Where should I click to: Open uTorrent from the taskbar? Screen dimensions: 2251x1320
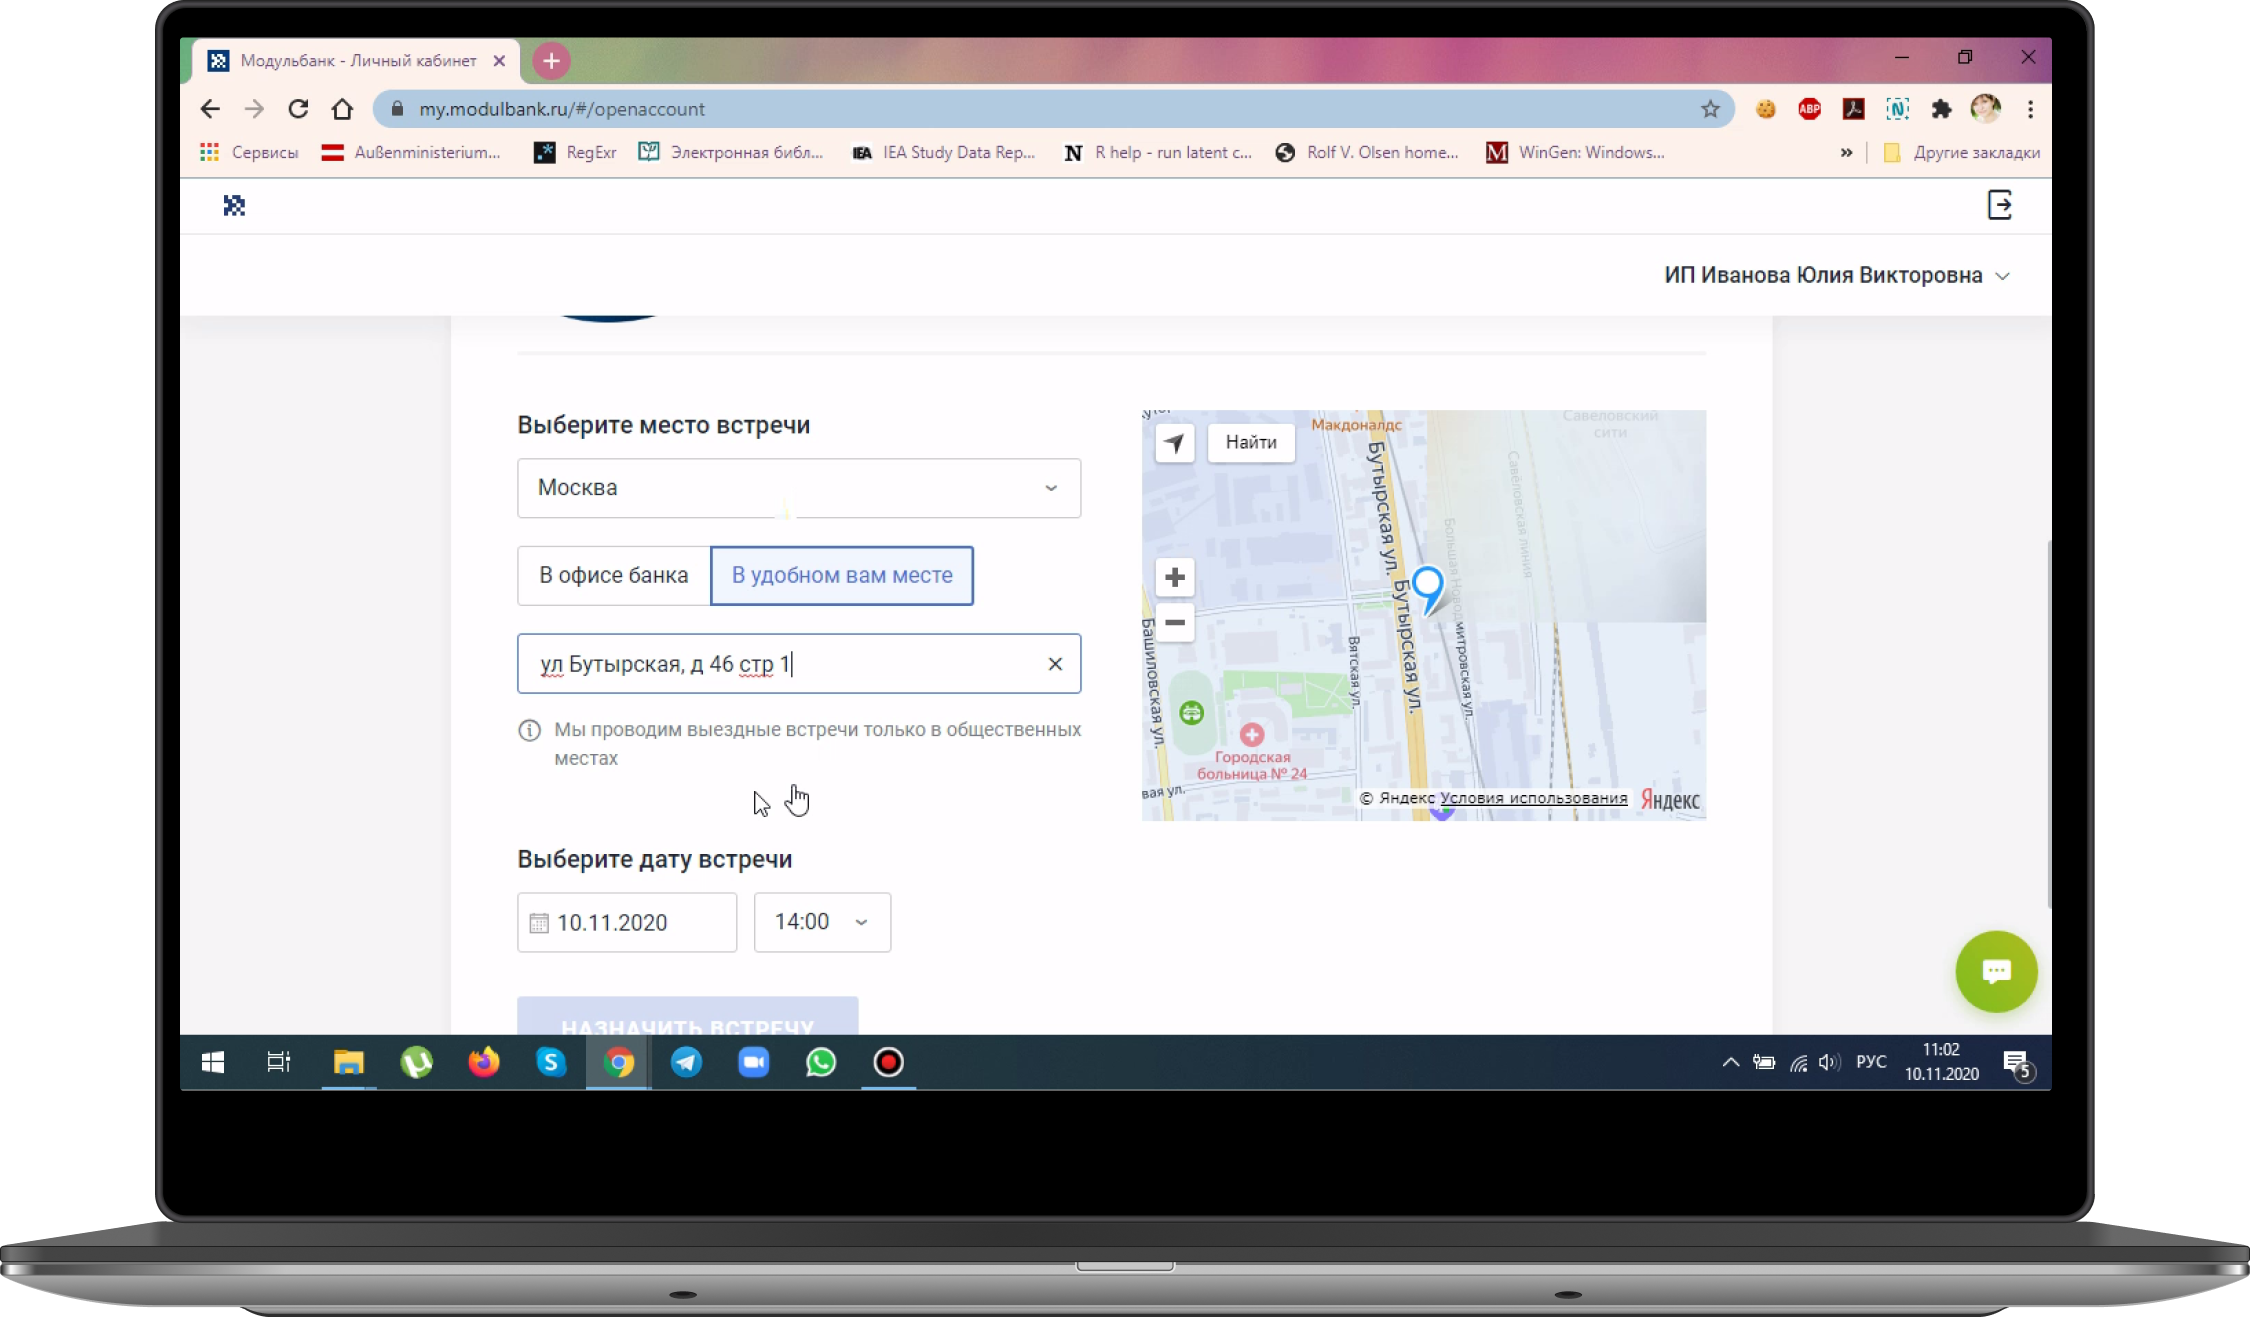(x=416, y=1062)
